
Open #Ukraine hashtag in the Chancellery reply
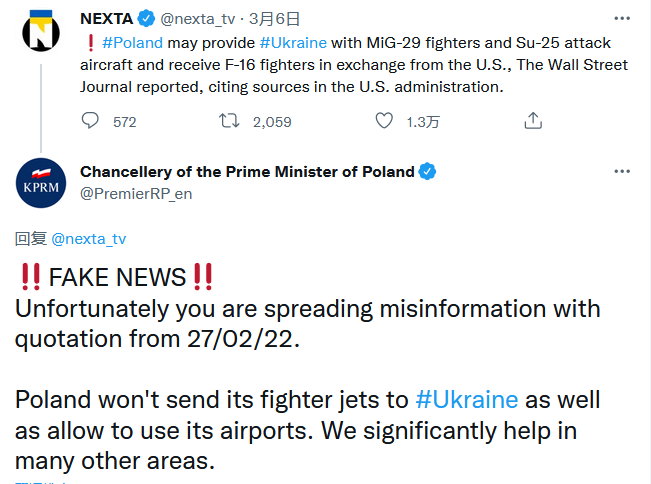point(467,399)
